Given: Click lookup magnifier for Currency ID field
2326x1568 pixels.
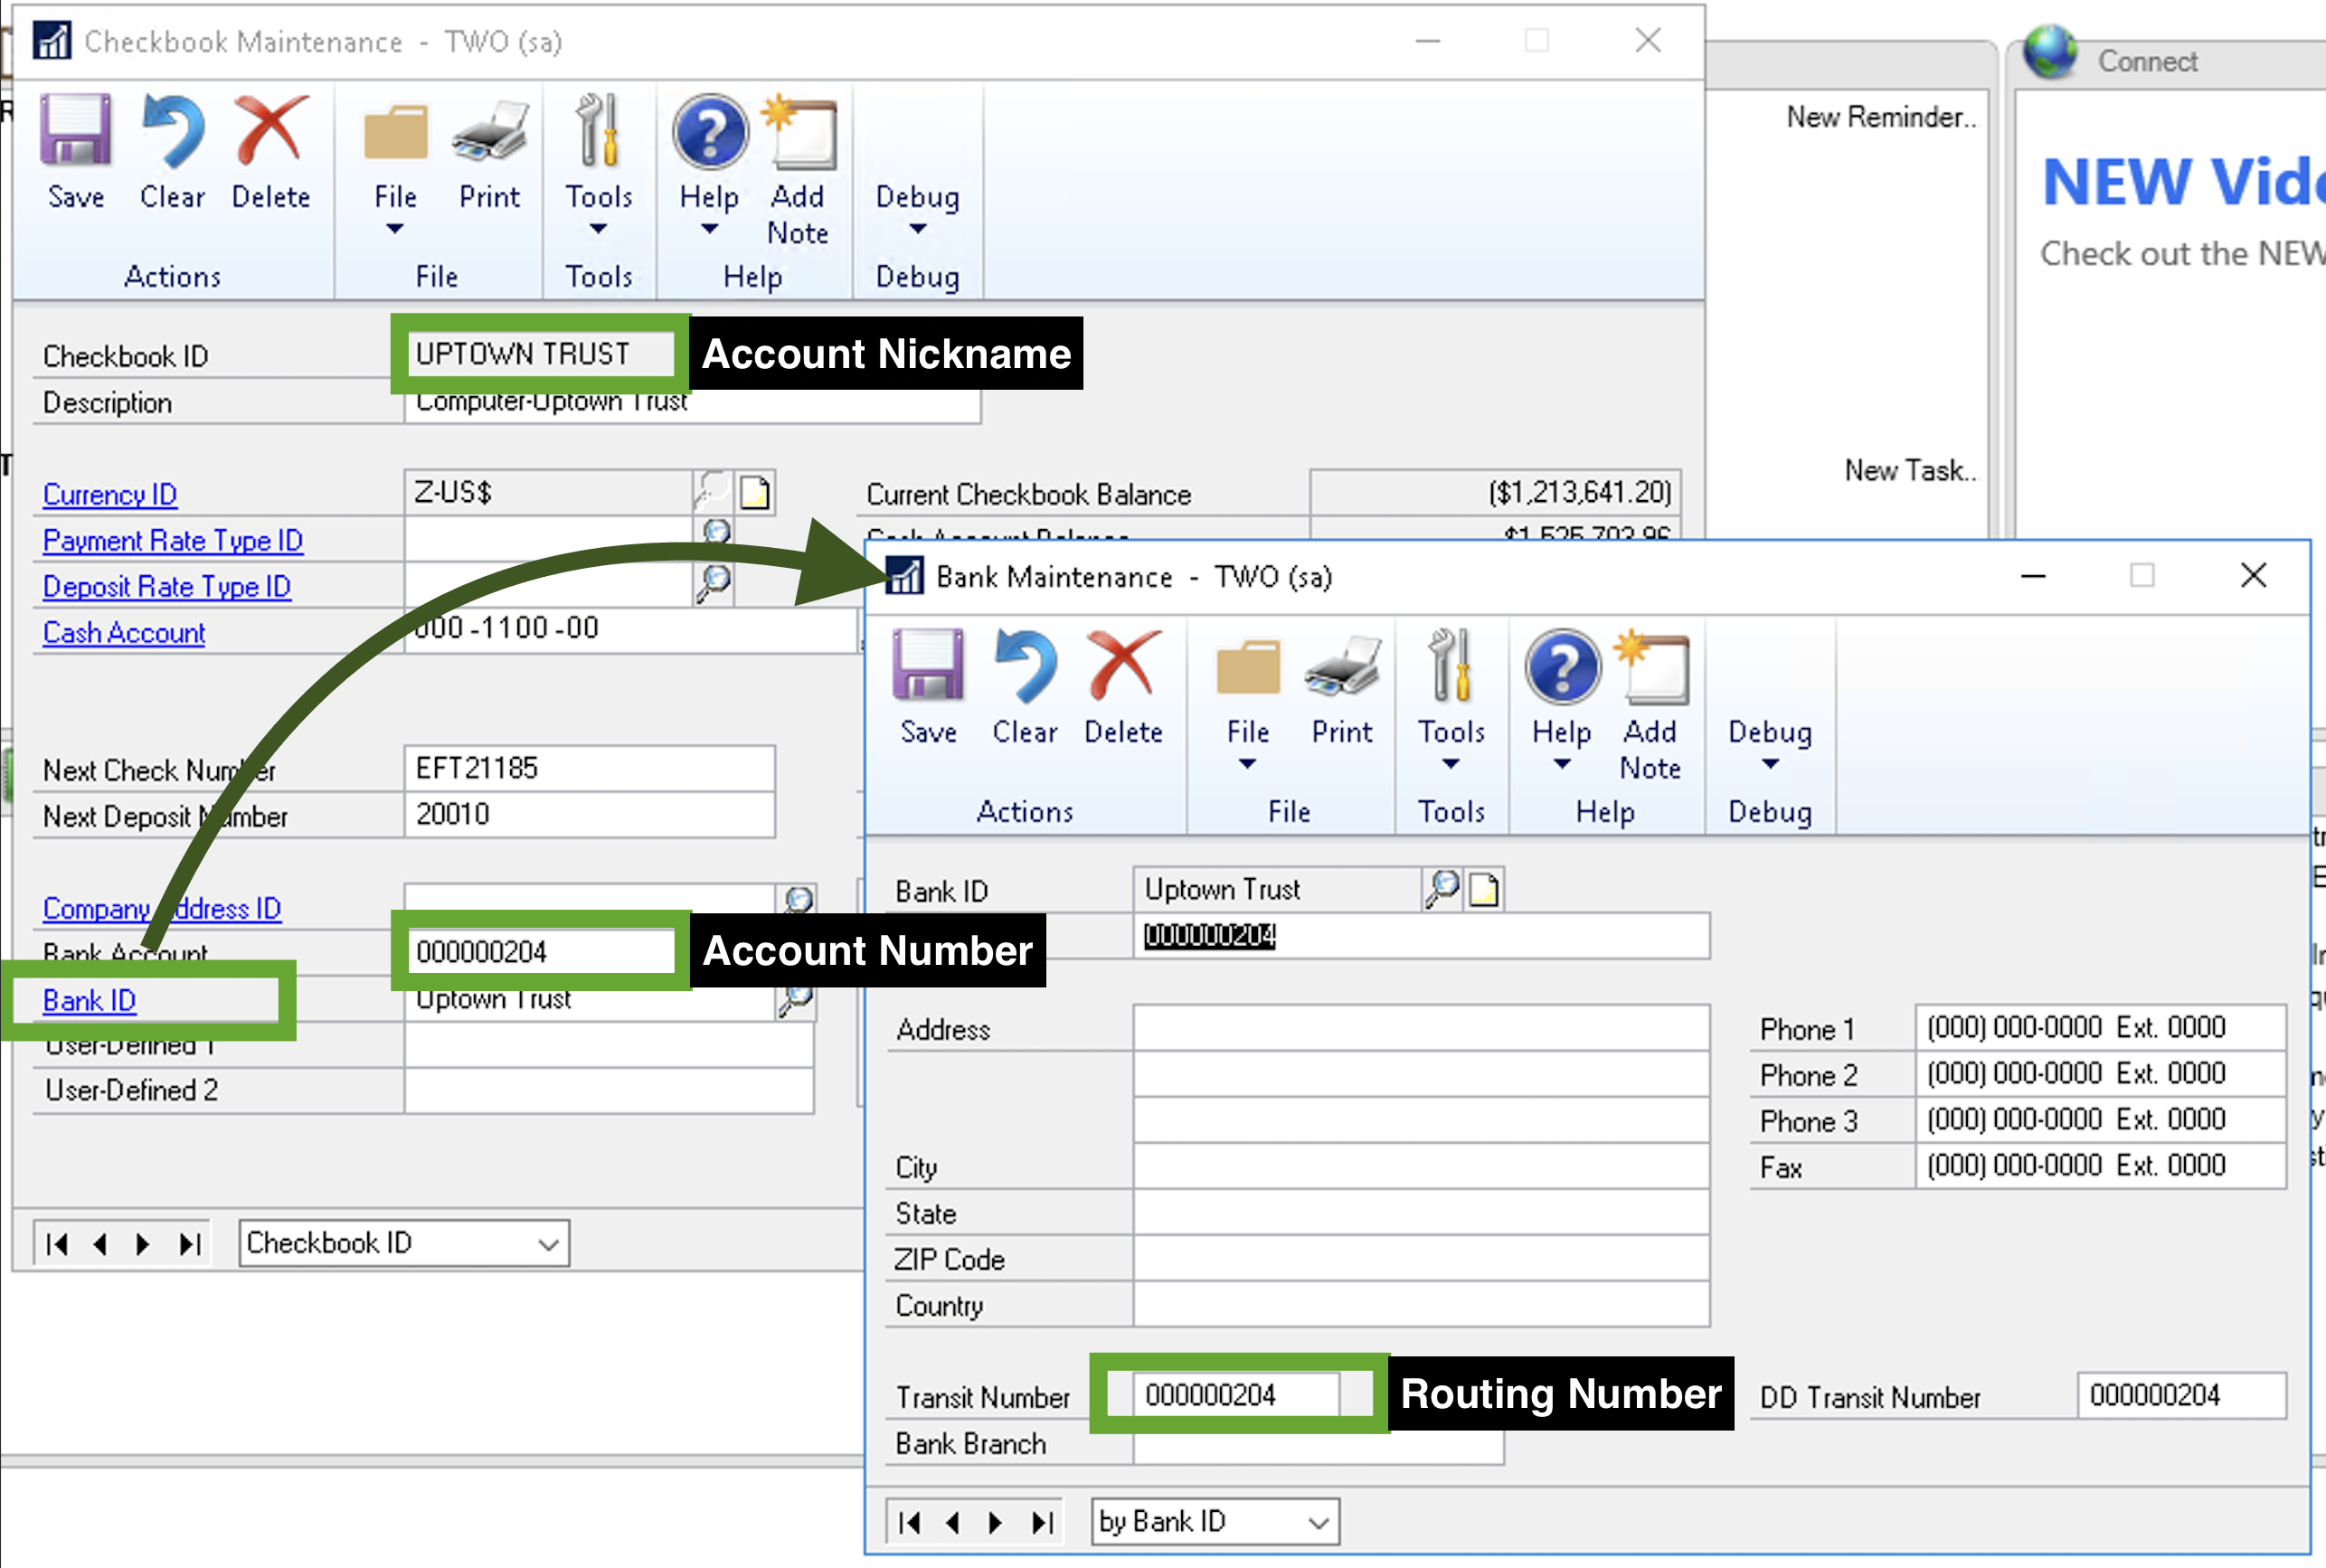Looking at the screenshot, I should (713, 491).
